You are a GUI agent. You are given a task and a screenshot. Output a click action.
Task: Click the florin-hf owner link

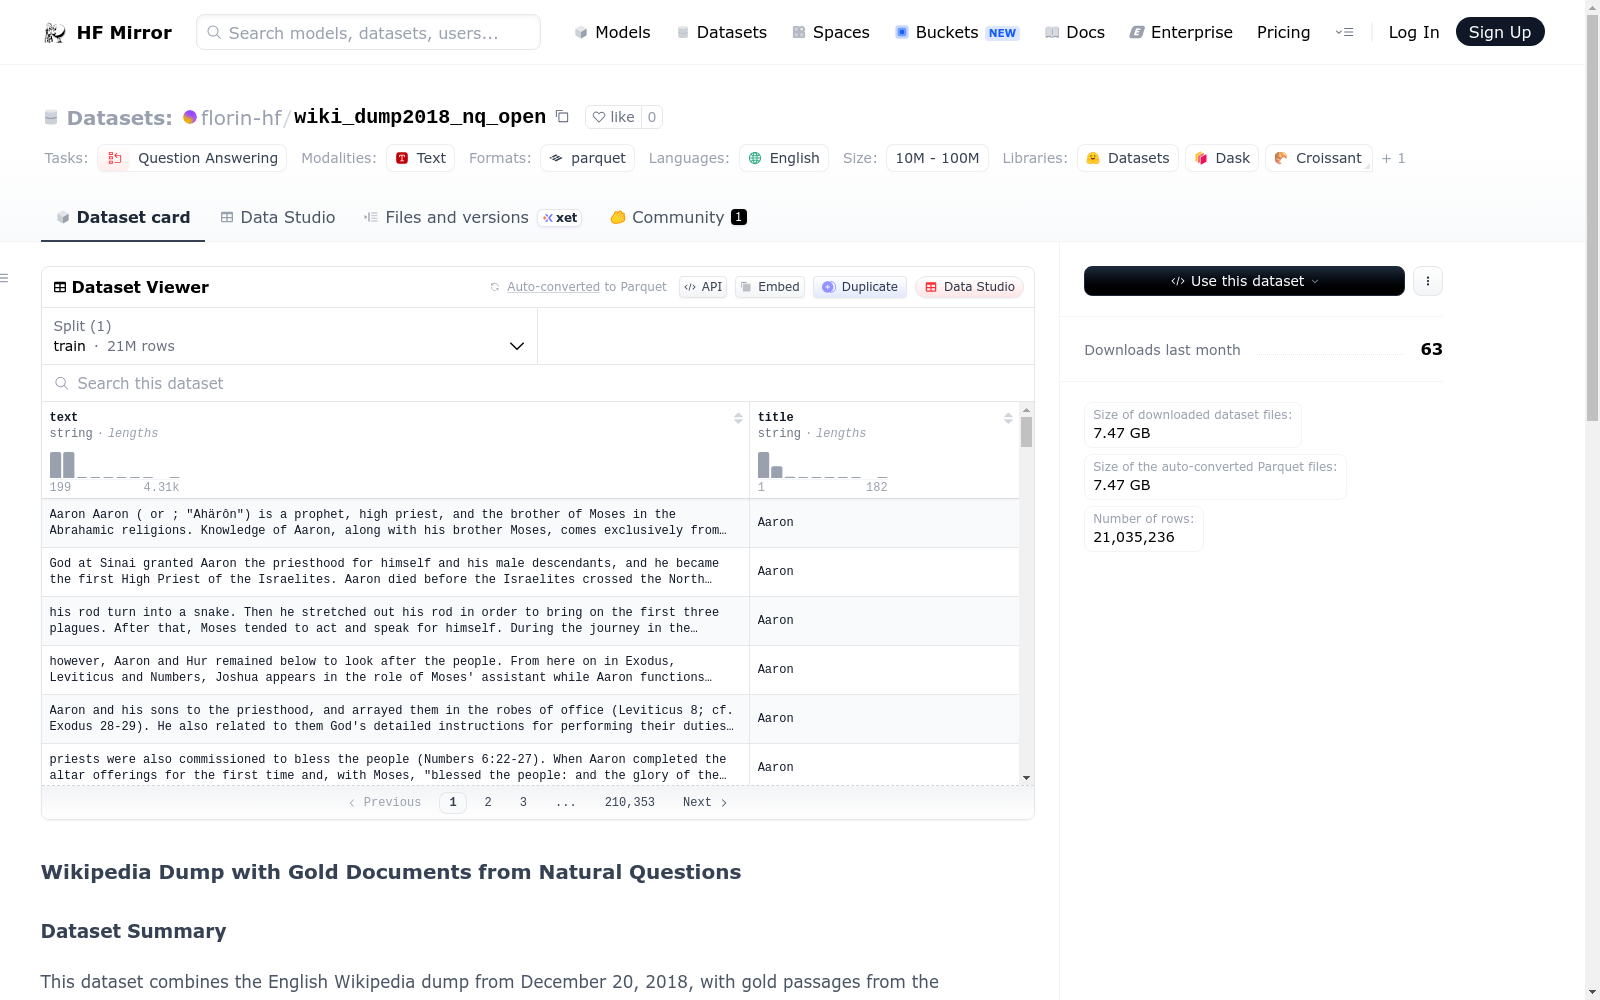point(241,118)
